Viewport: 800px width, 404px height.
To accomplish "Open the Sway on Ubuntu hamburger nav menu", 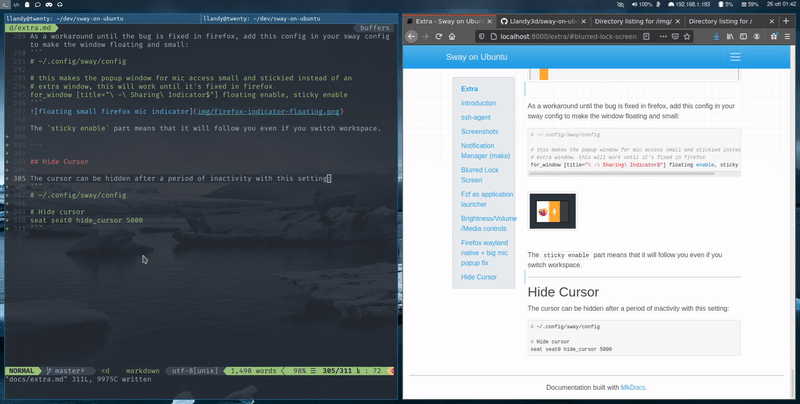I will 735,57.
